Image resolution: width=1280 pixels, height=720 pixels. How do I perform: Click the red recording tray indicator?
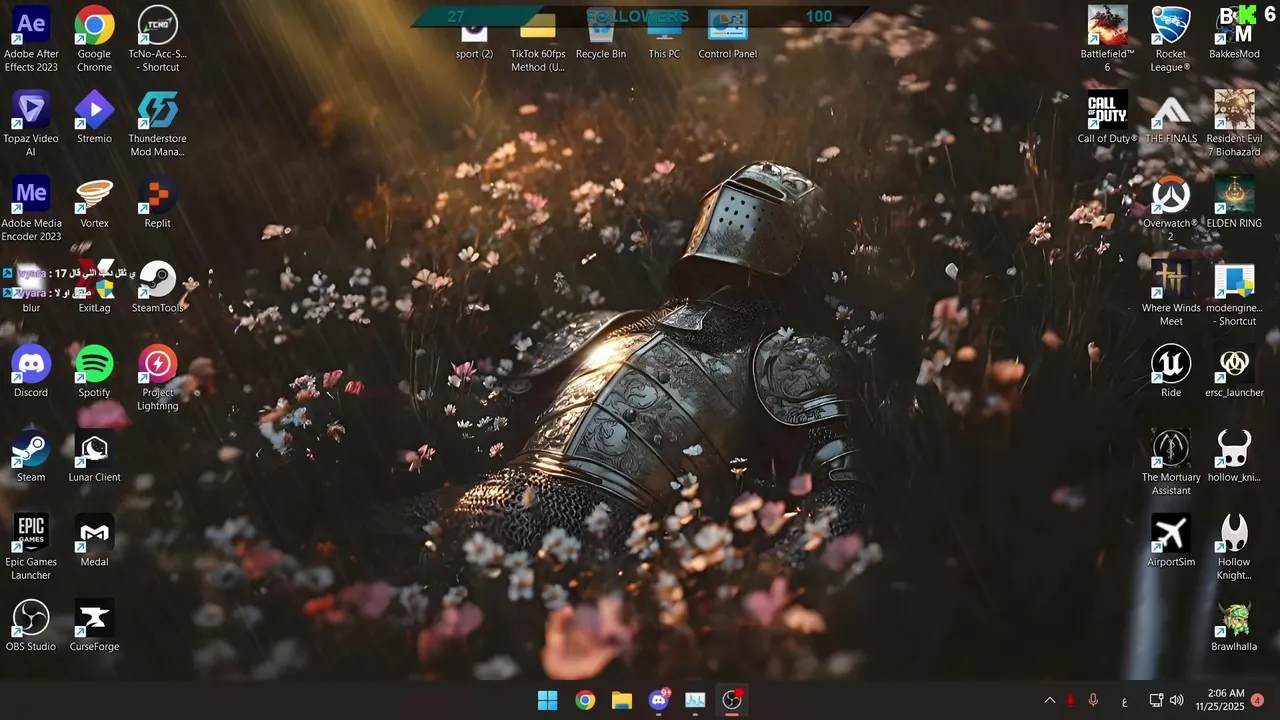point(1070,701)
